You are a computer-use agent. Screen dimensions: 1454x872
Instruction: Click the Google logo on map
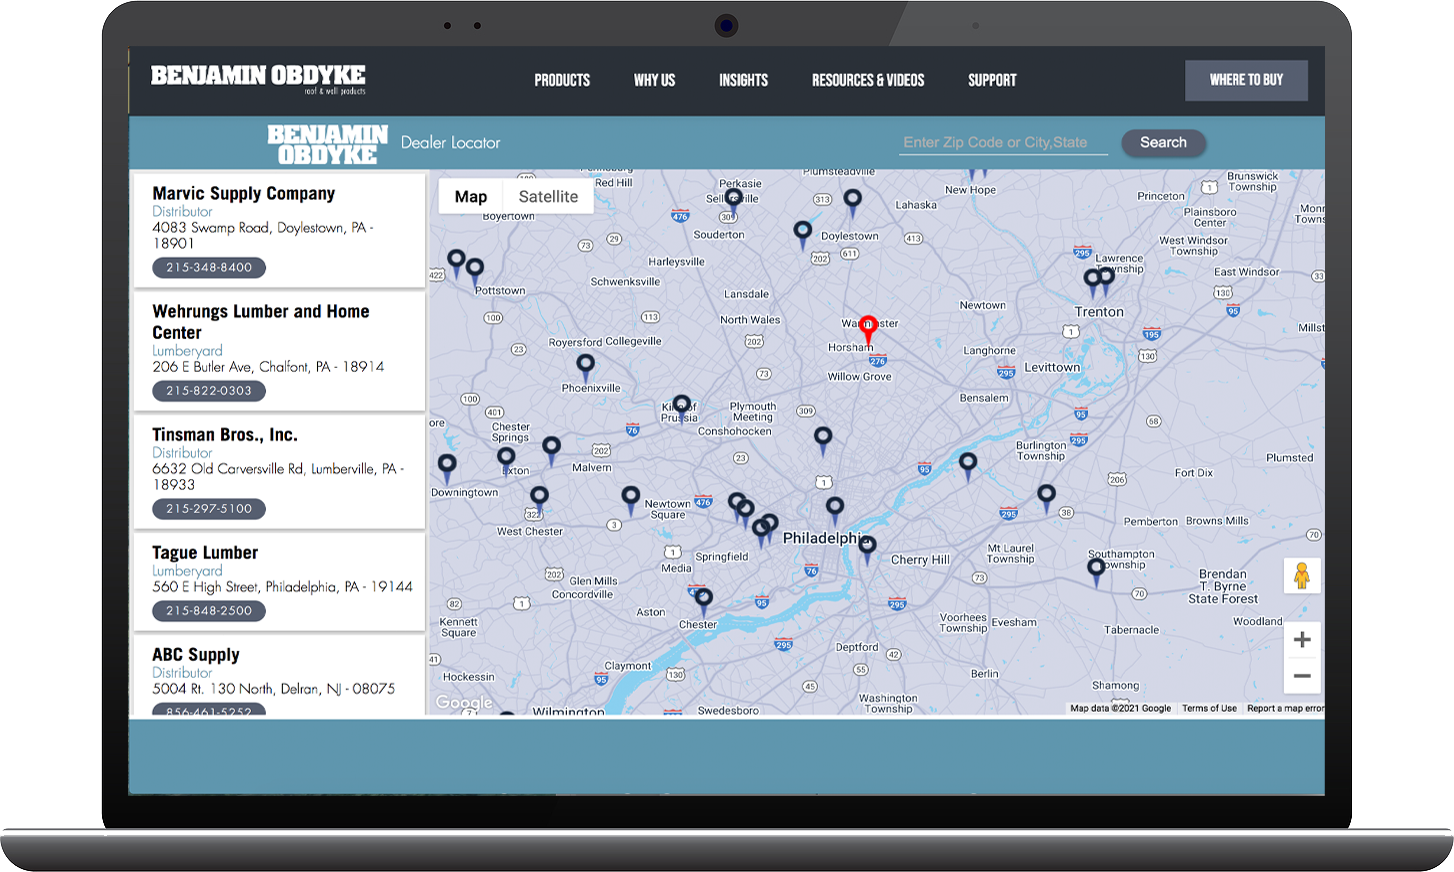pyautogui.click(x=464, y=702)
